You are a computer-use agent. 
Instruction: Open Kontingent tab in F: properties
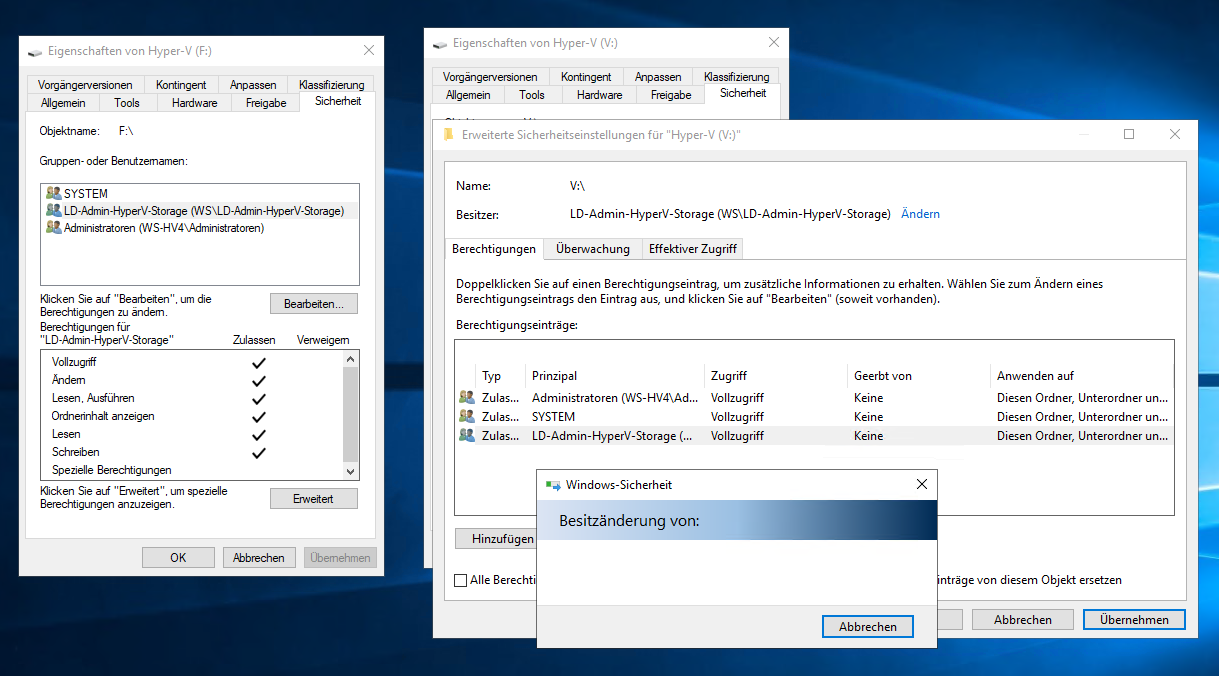point(181,85)
